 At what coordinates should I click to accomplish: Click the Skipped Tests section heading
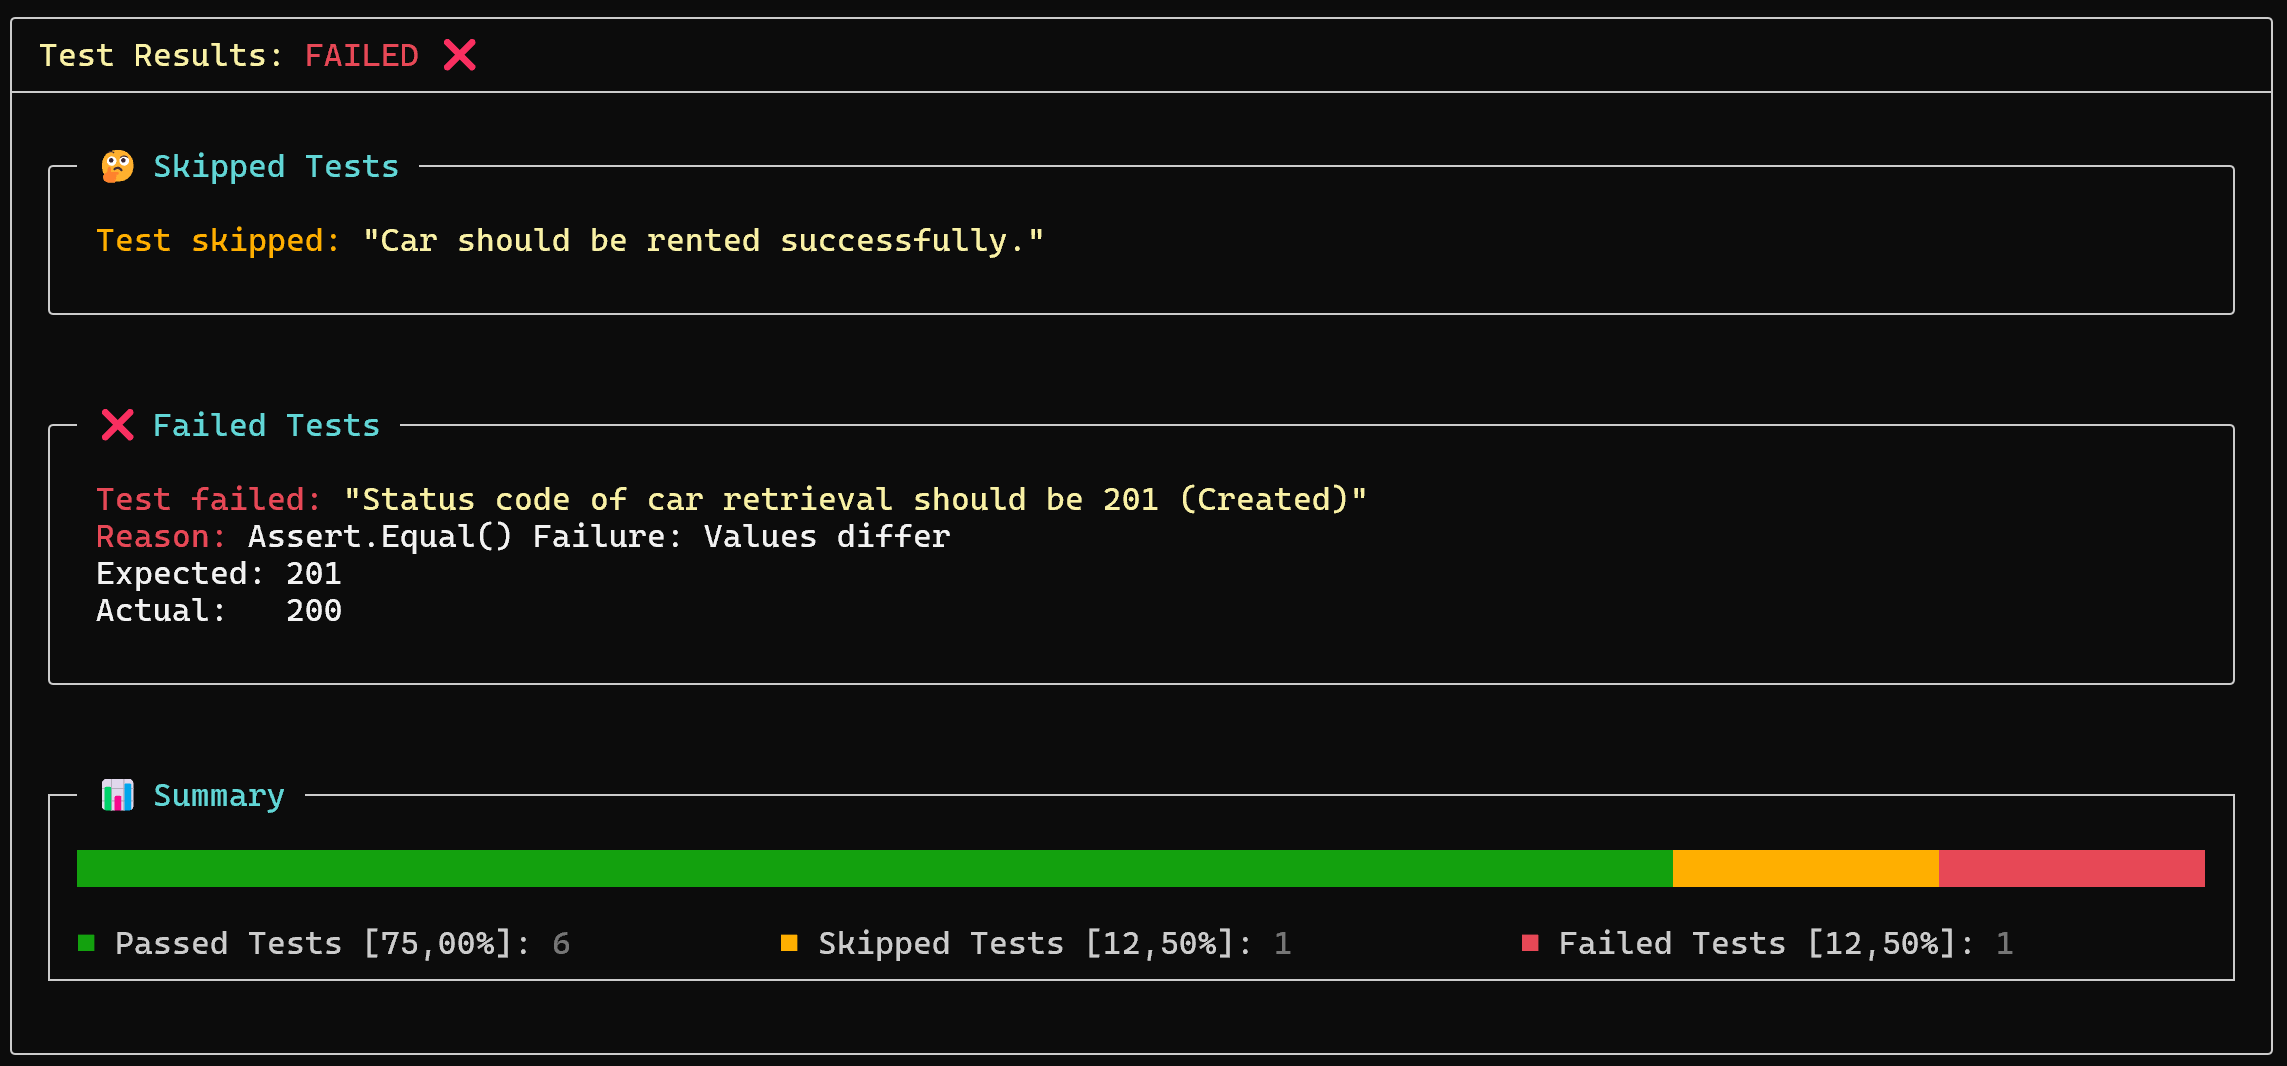click(x=276, y=166)
